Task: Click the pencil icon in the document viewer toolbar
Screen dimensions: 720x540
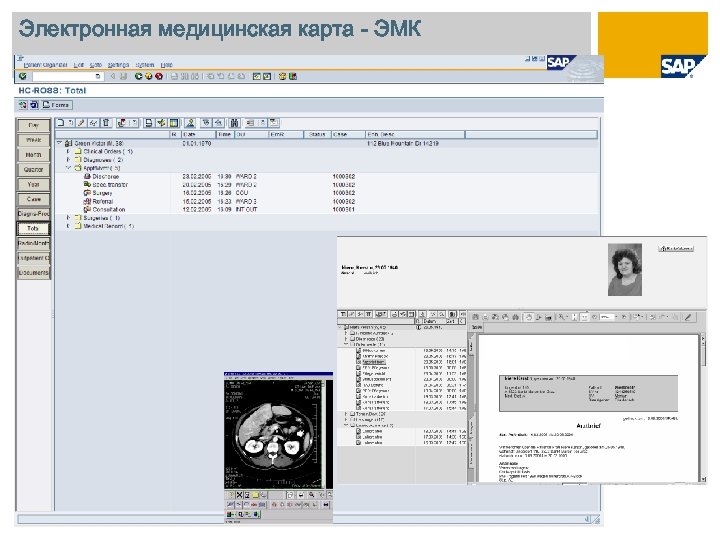Action: 688,317
